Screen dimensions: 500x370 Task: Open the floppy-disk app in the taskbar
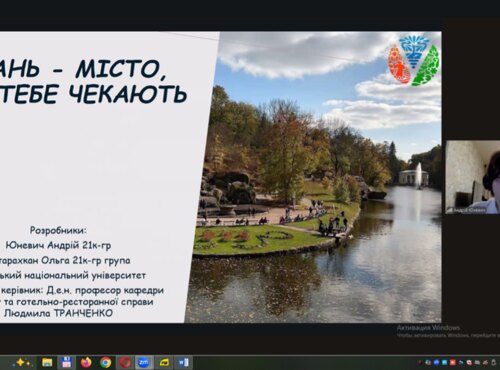pos(67,362)
